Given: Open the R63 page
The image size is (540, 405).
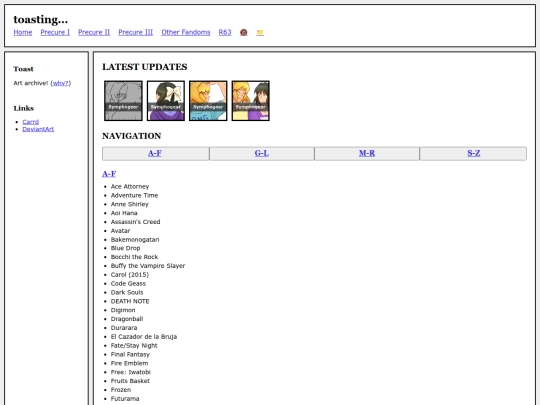Looking at the screenshot, I should click(225, 32).
